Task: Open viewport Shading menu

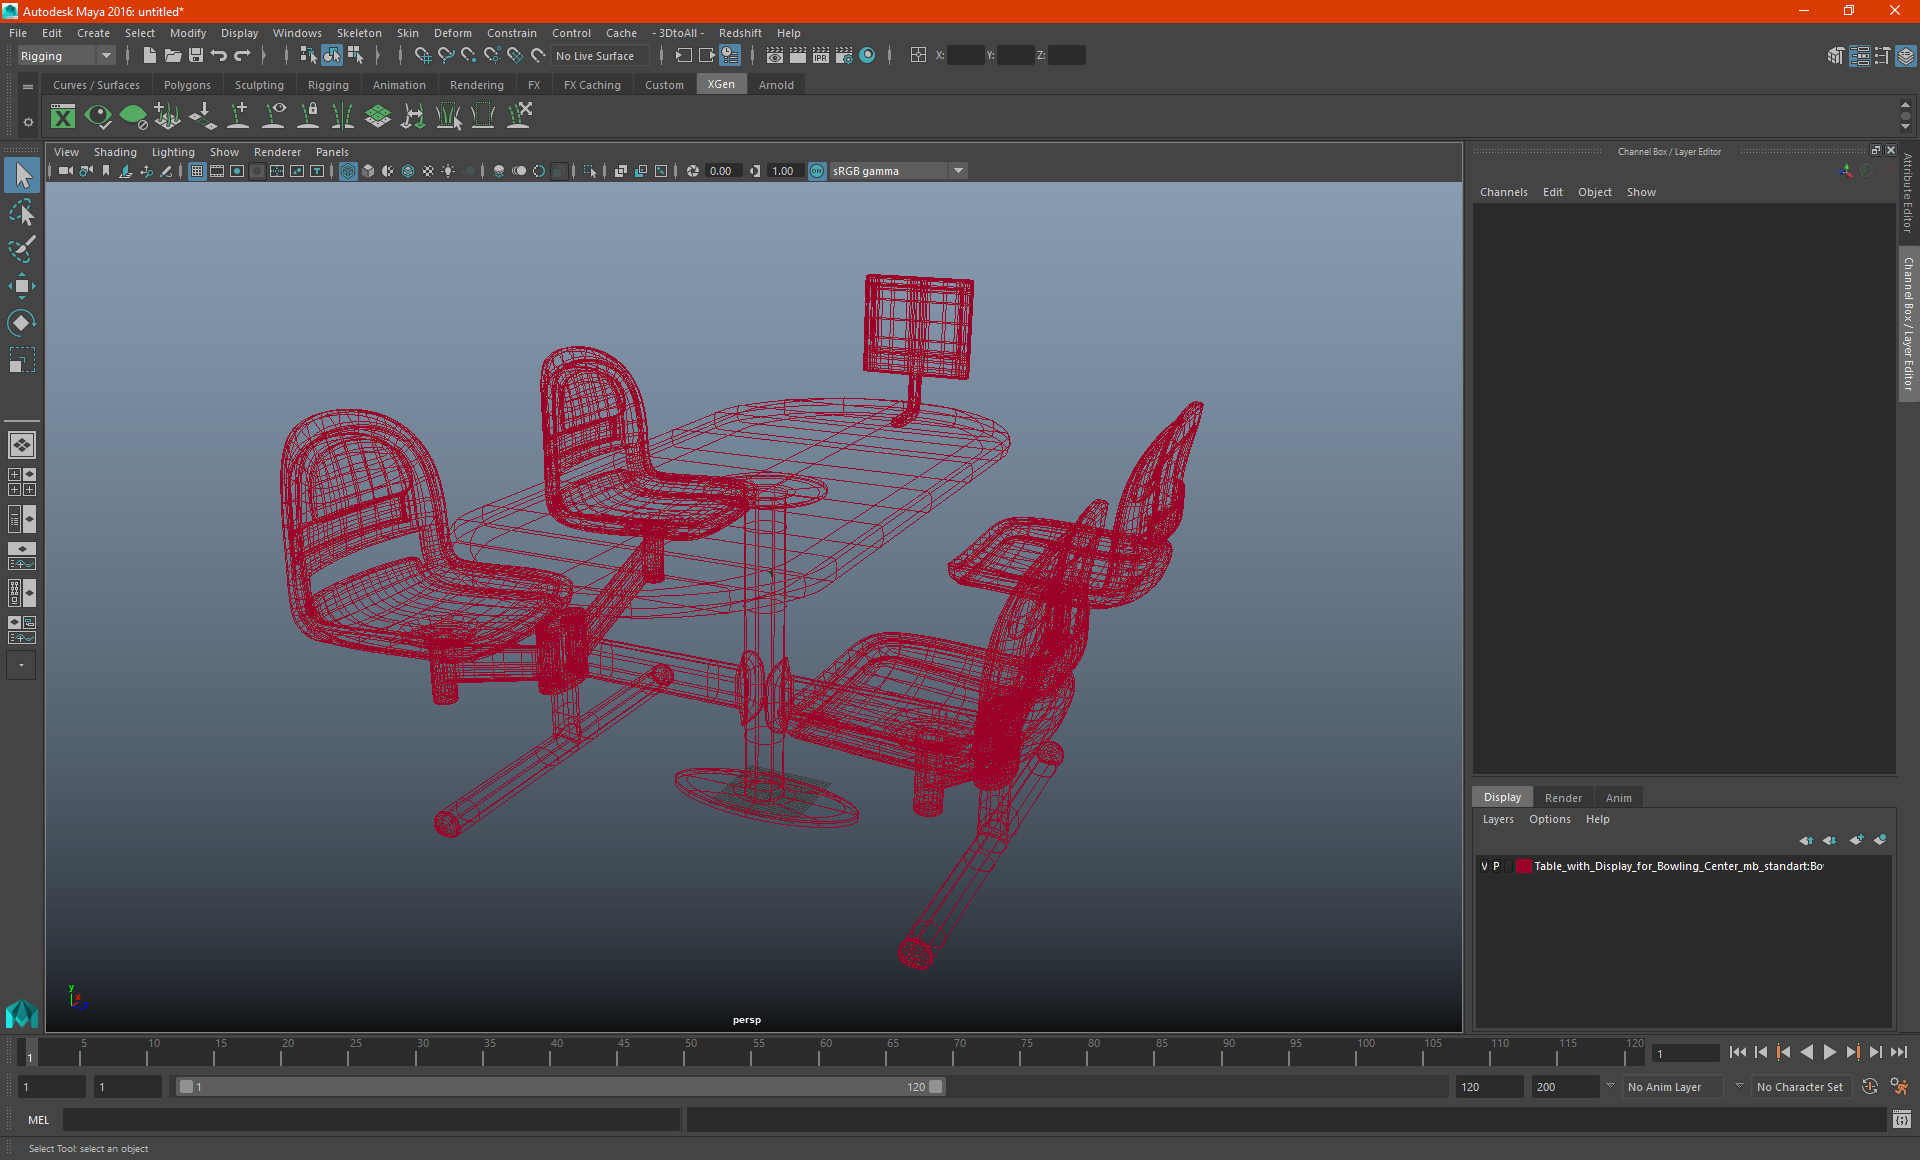Action: (x=115, y=152)
